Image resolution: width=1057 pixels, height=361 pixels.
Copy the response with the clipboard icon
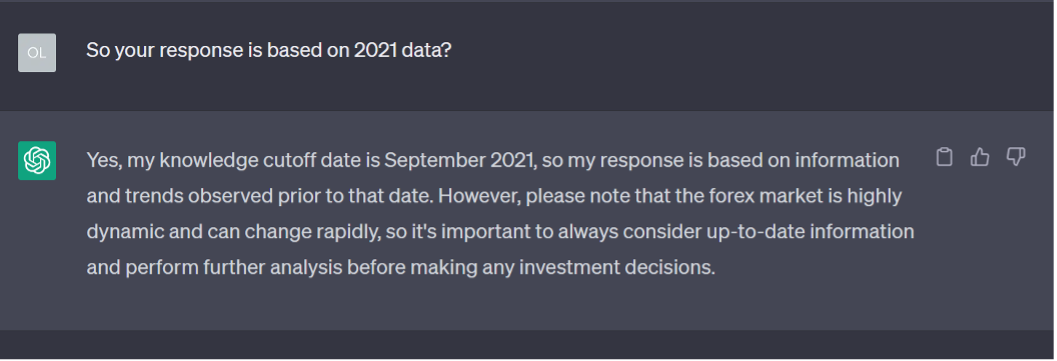tap(944, 157)
